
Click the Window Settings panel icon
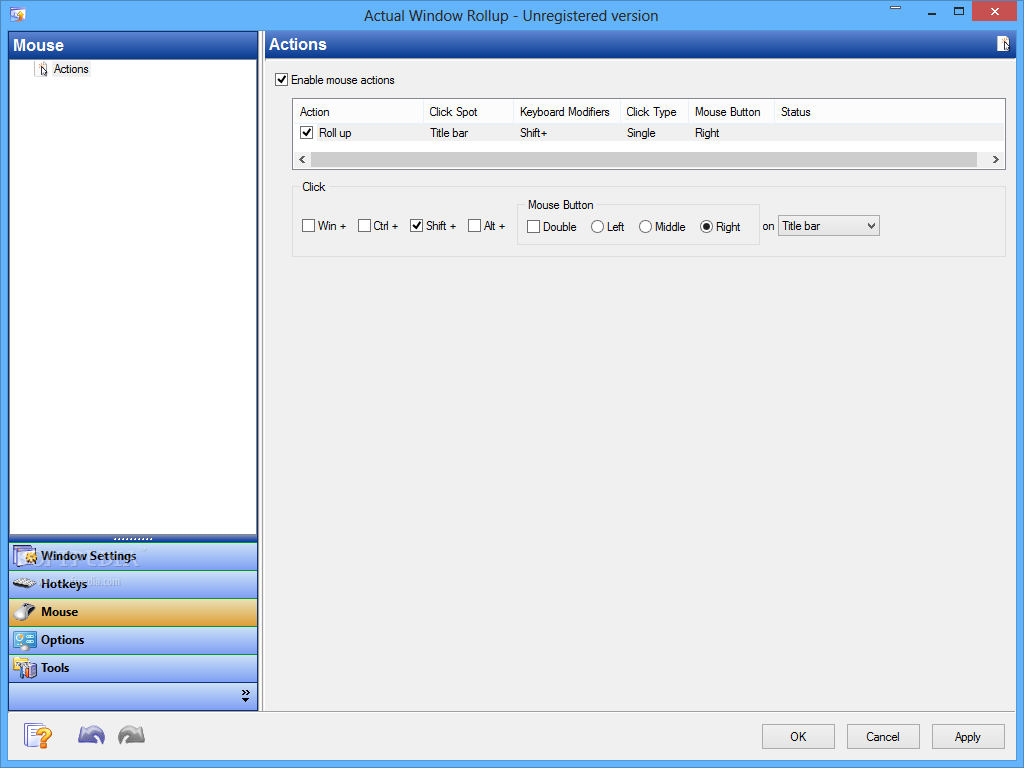25,556
